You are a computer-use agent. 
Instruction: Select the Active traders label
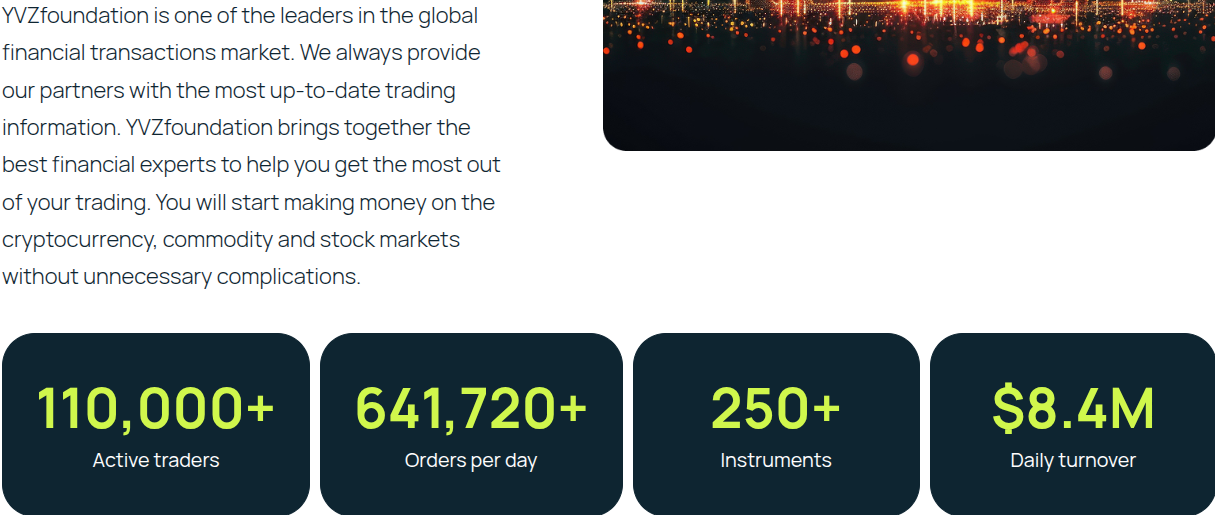point(156,460)
